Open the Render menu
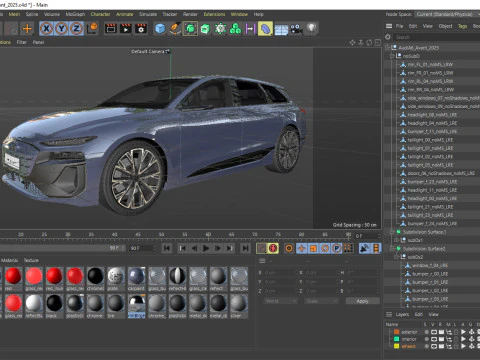Image resolution: width=480 pixels, height=360 pixels. [x=190, y=14]
